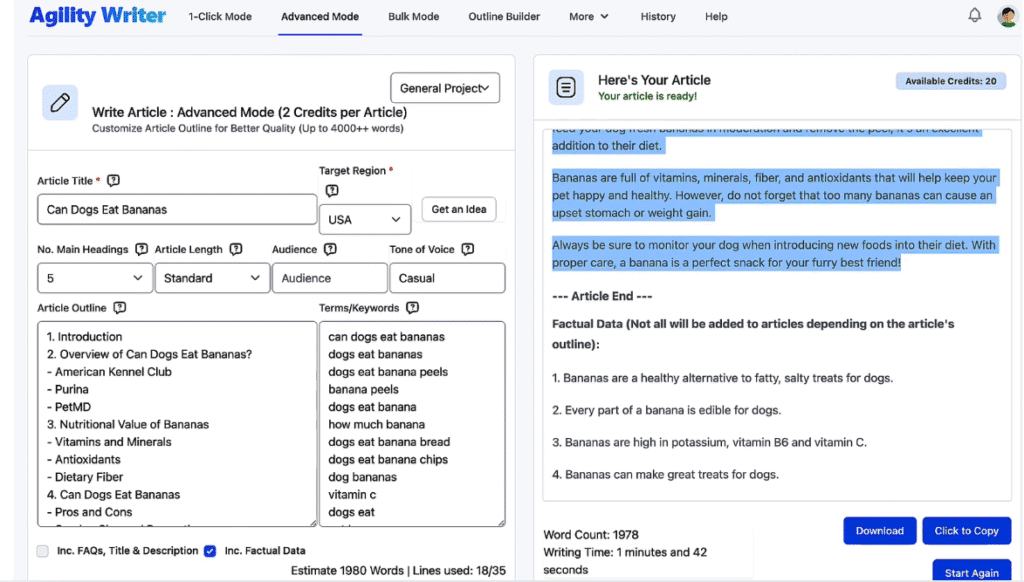Click inside the Terms/Keywords textarea
The height and width of the screenshot is (582, 1024).
(412, 424)
